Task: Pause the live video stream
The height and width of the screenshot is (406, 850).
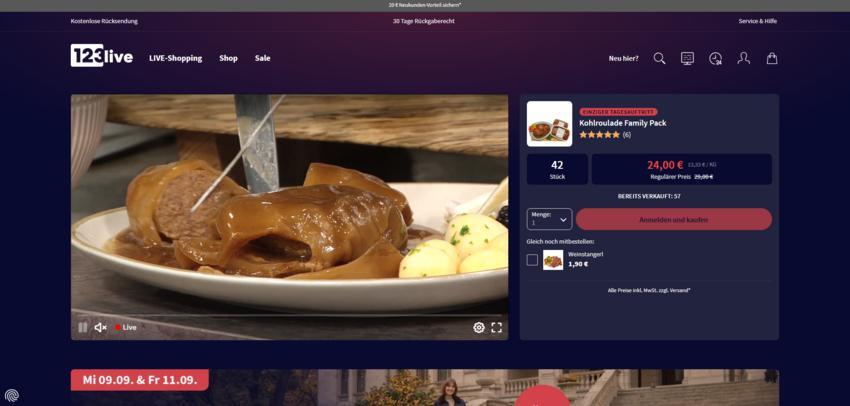Action: [x=82, y=327]
